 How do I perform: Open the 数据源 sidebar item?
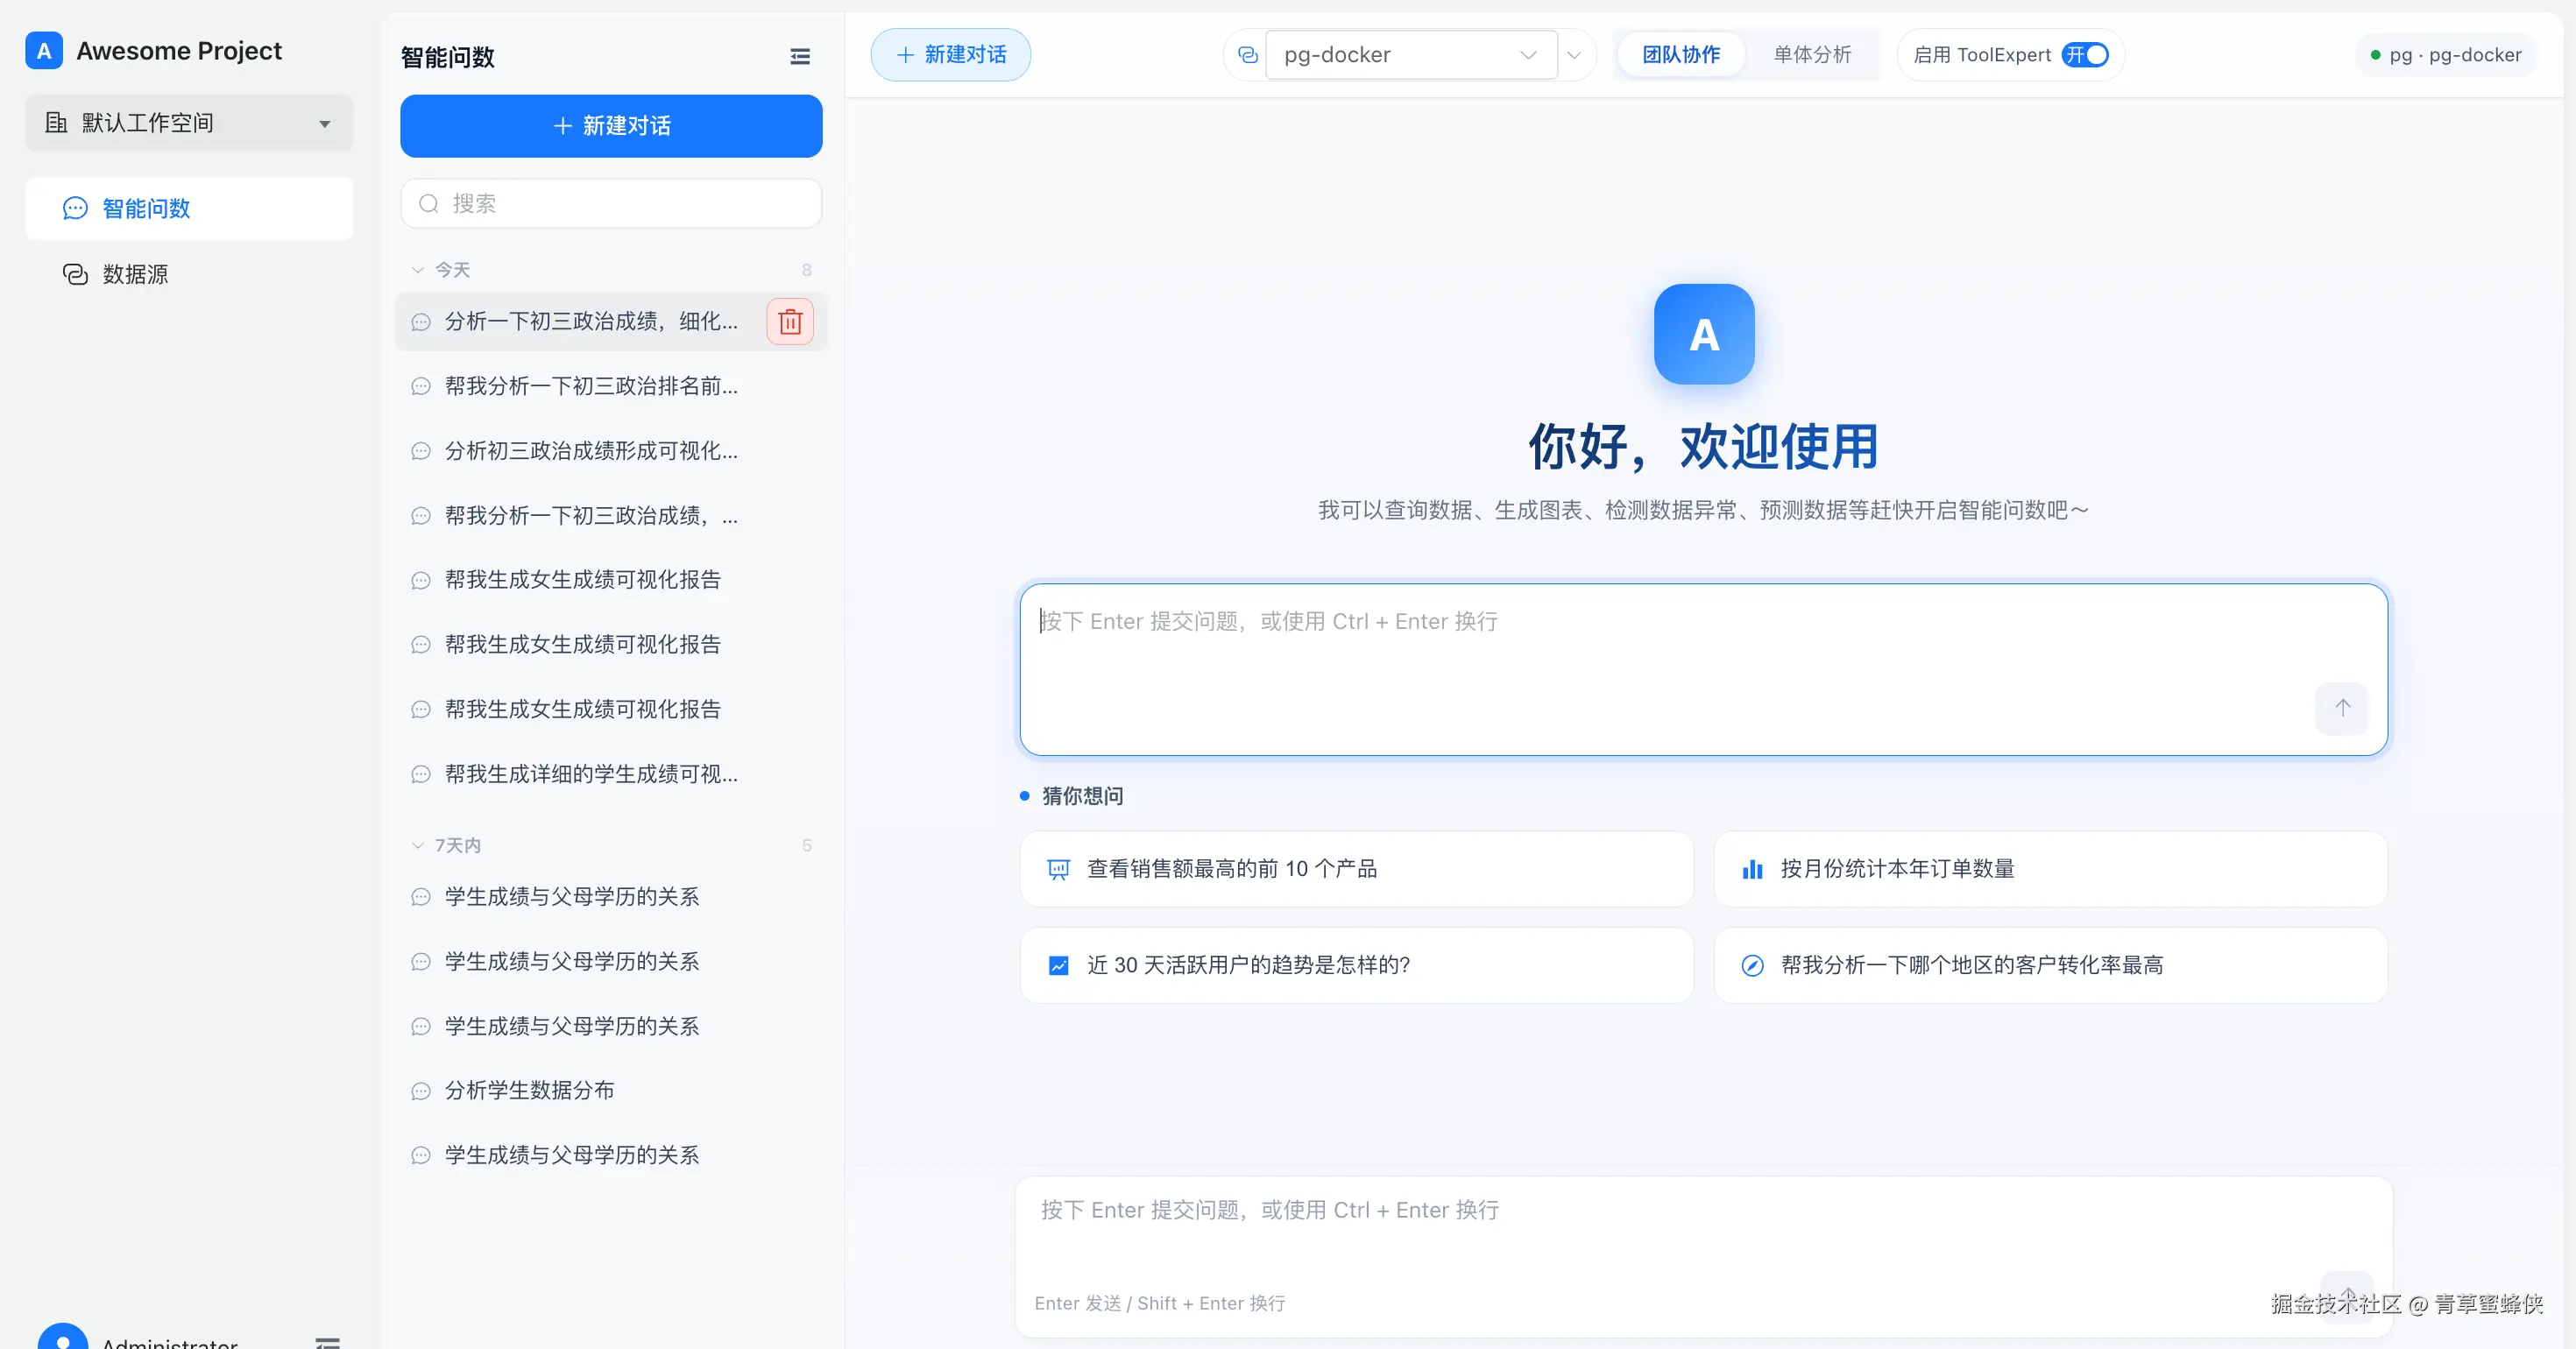tap(135, 274)
